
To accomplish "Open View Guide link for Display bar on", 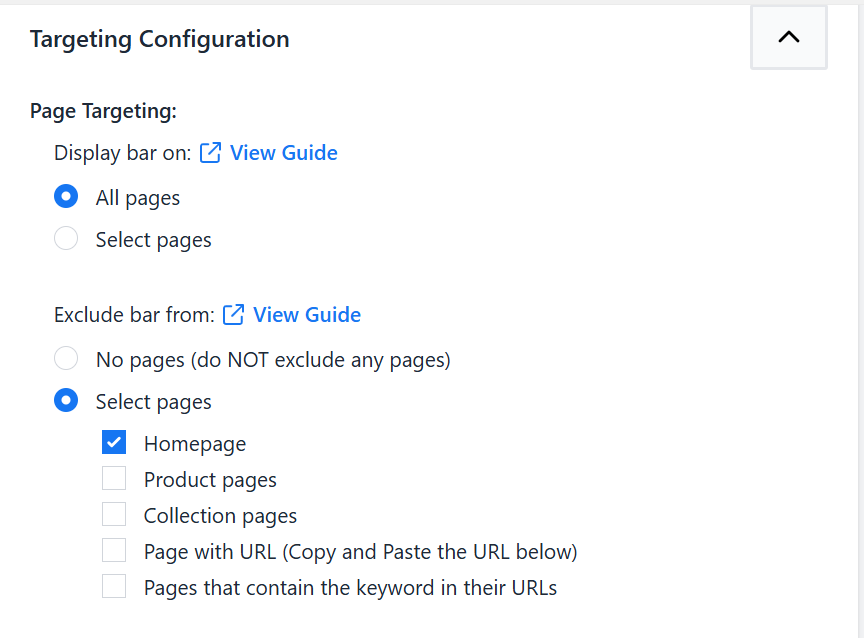I will 283,153.
